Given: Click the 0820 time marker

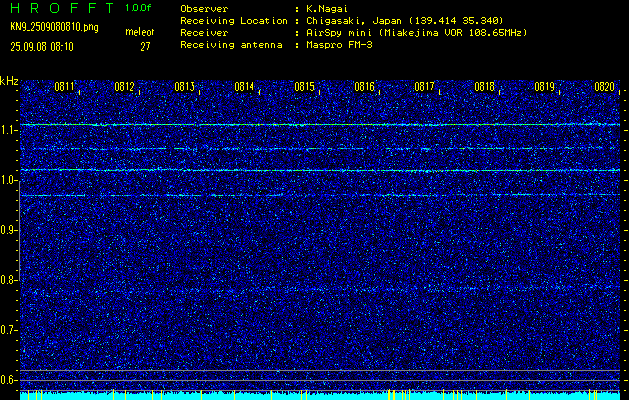Looking at the screenshot, I should [605, 87].
